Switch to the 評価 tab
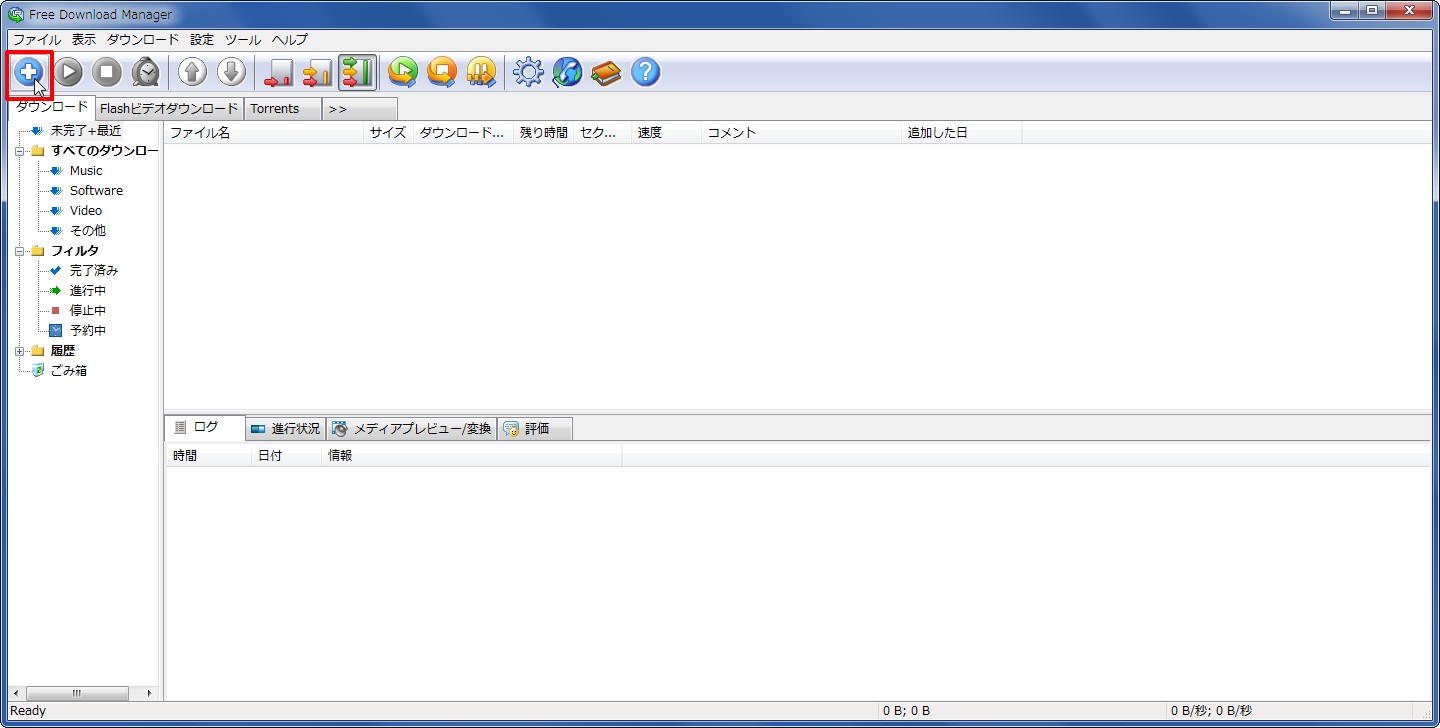The image size is (1440, 728). click(x=535, y=428)
